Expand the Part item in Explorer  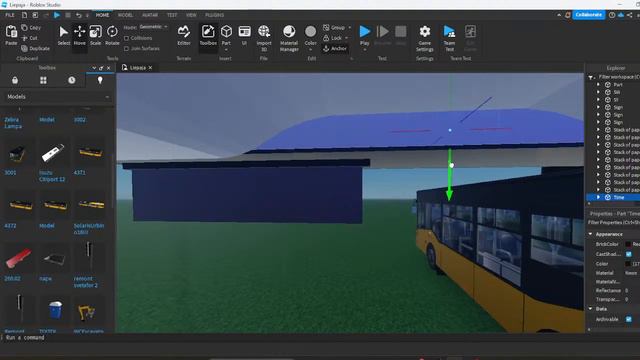pos(598,84)
